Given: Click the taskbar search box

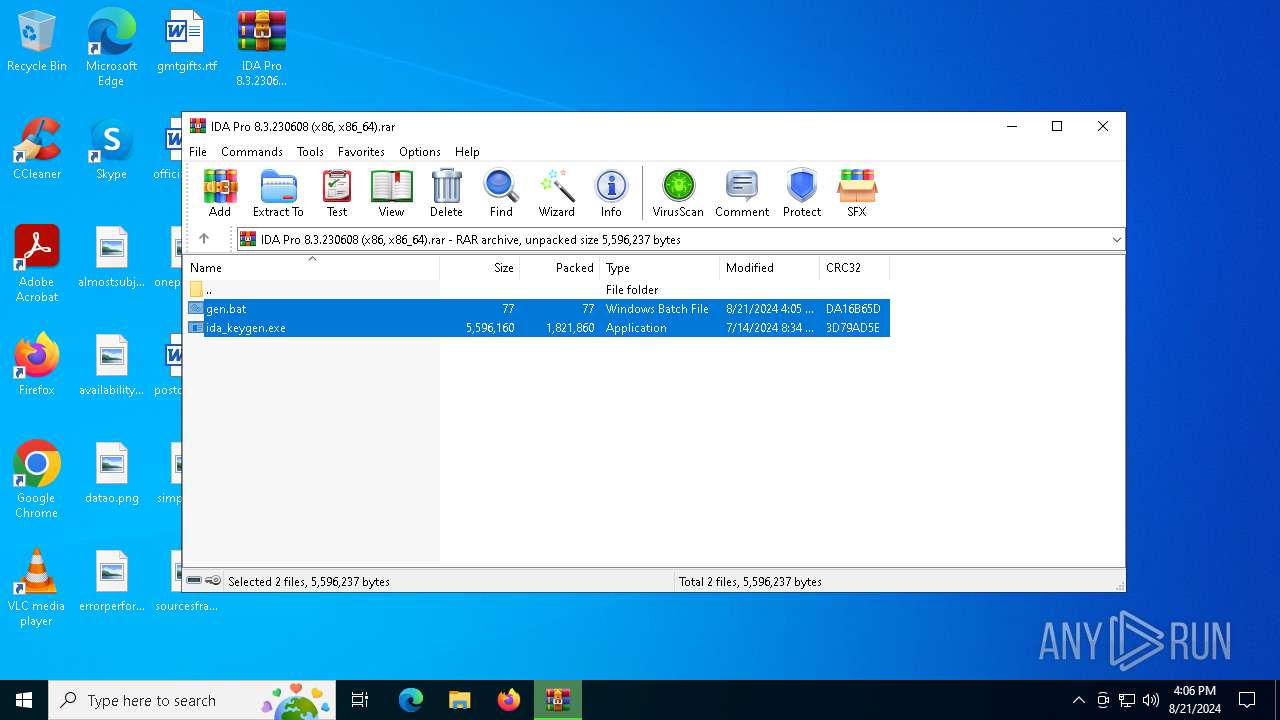Looking at the screenshot, I should click(x=192, y=700).
